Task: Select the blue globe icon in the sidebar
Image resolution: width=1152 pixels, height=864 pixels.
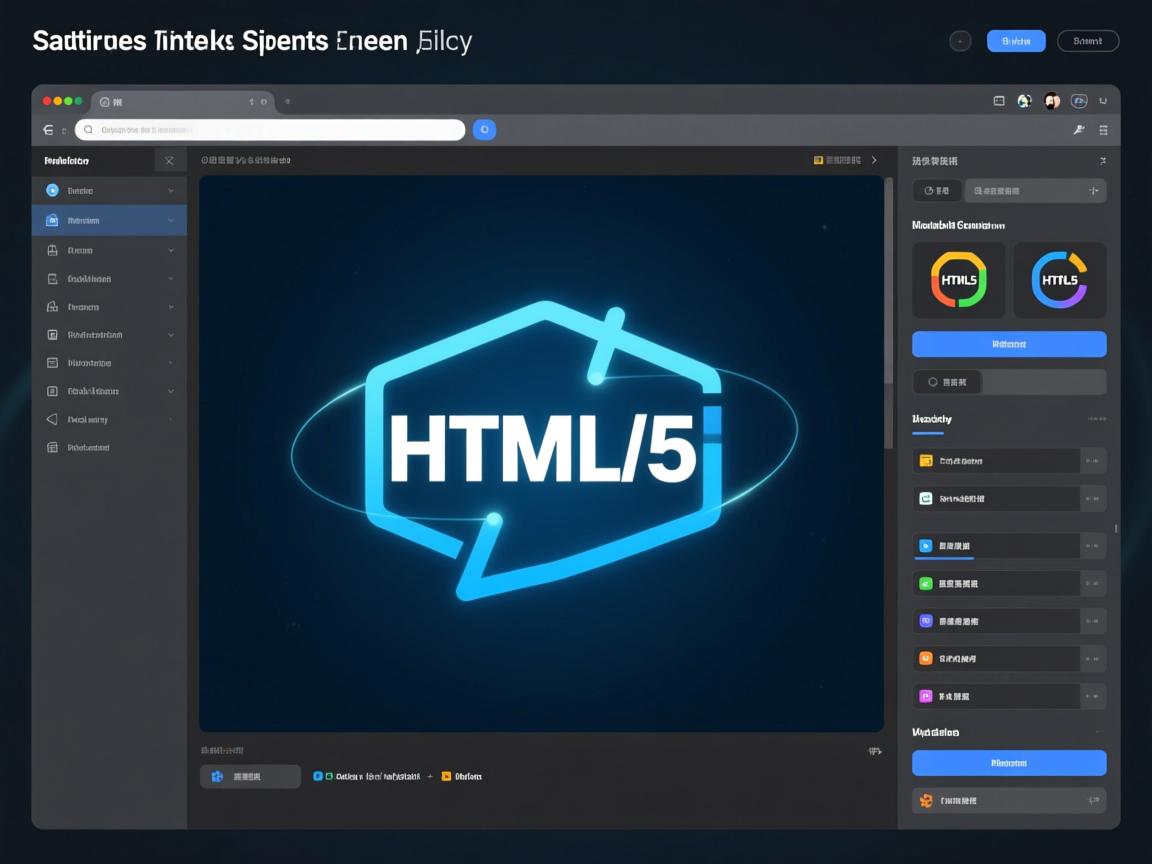Action: [x=51, y=190]
